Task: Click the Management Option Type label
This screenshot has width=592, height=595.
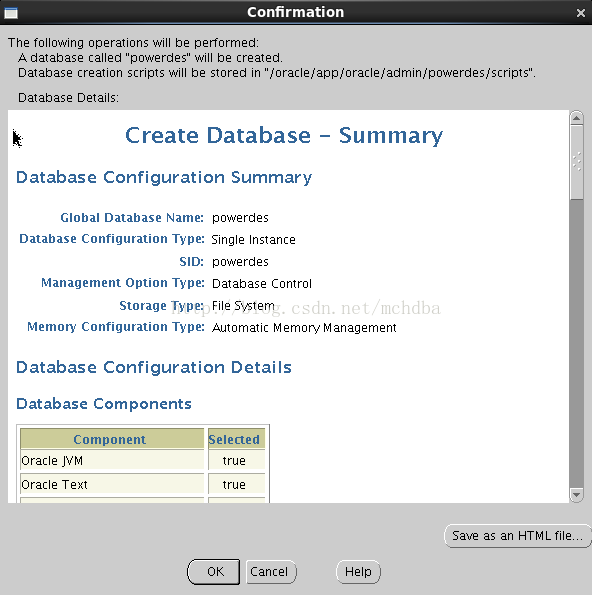Action: [123, 283]
